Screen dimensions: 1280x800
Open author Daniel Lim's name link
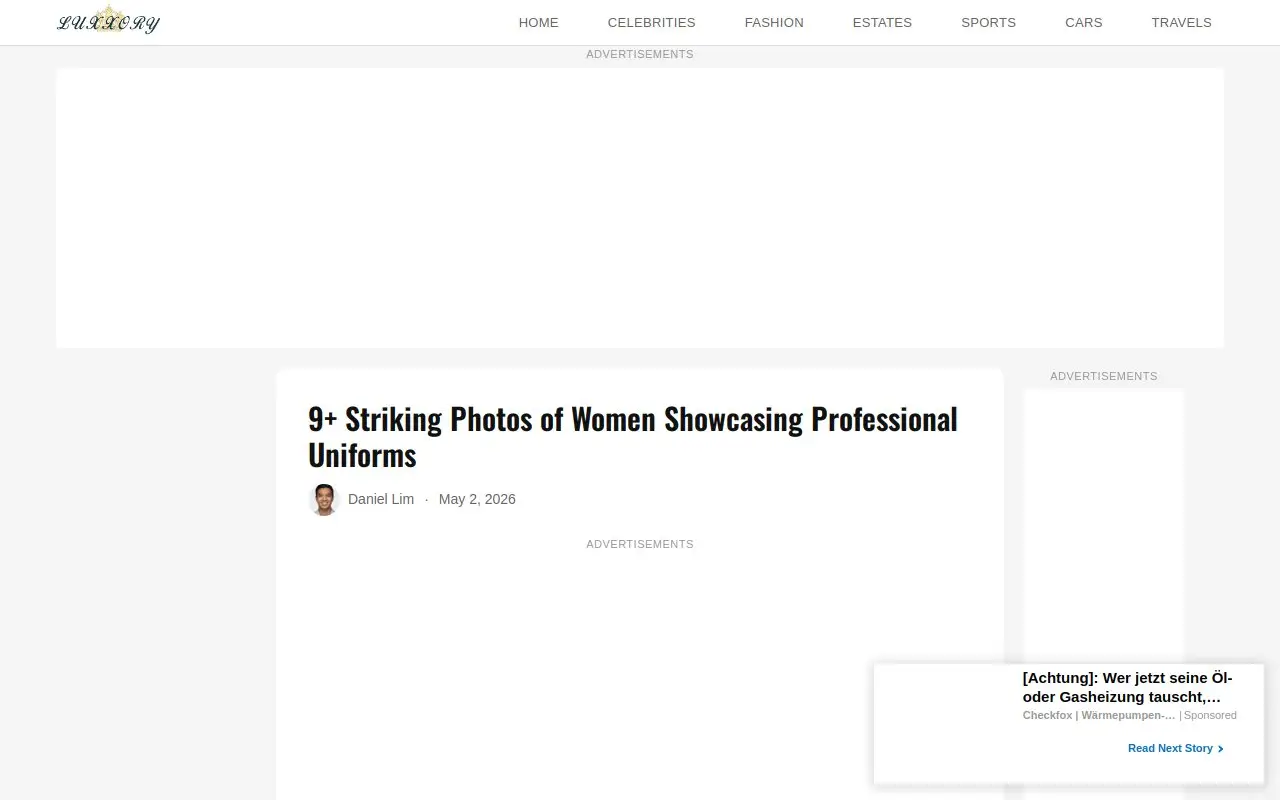(x=381, y=499)
